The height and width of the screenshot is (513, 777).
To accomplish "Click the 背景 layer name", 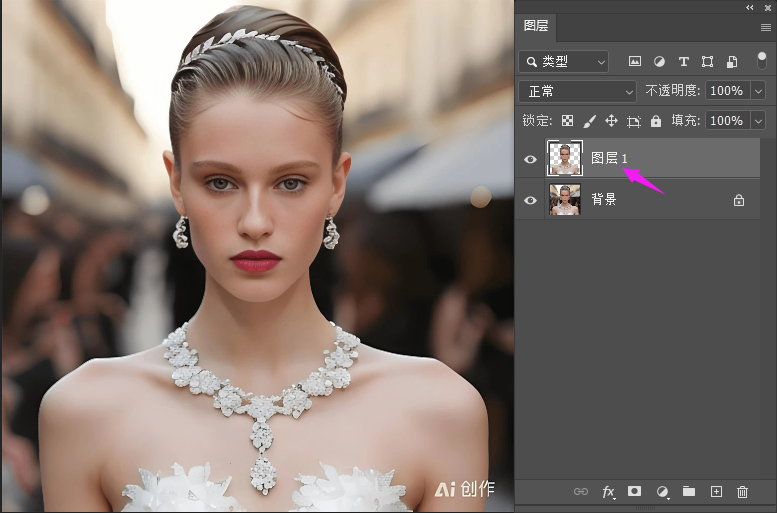I will [604, 199].
